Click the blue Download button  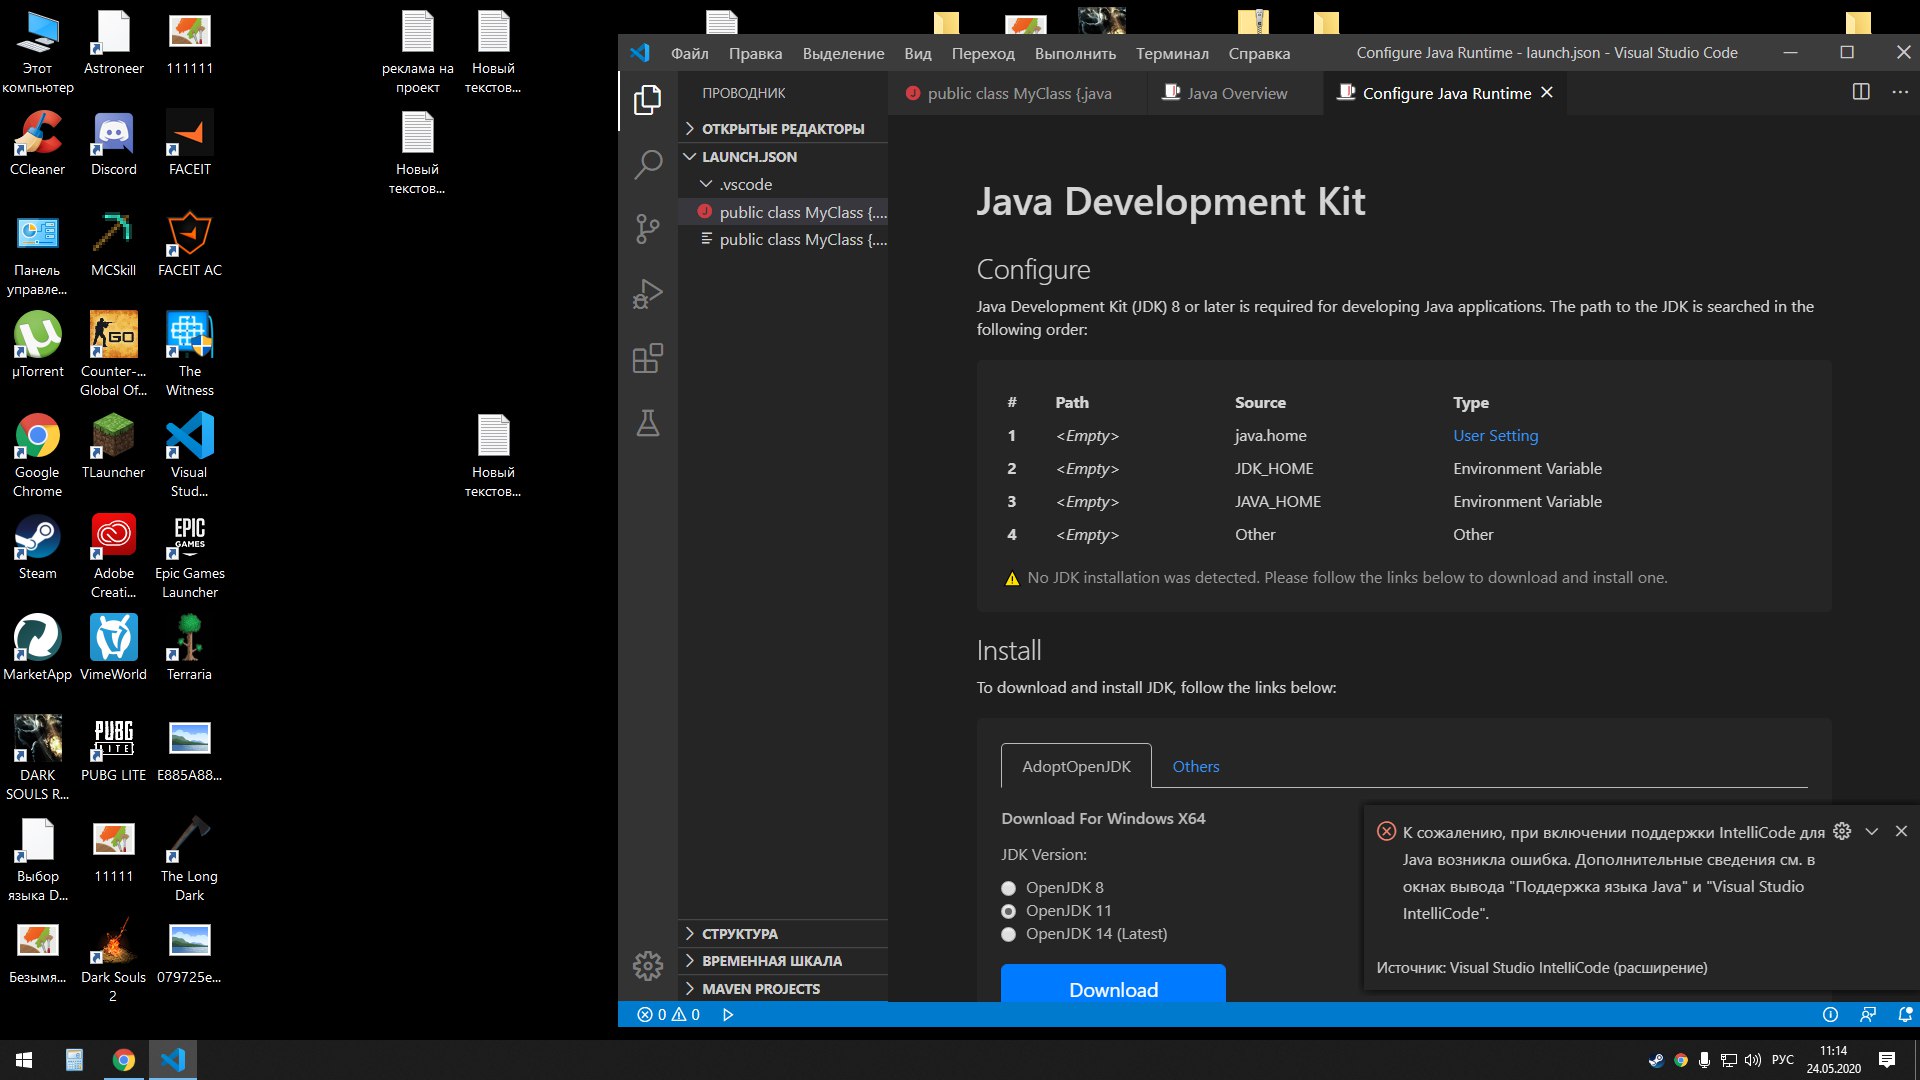1113,985
